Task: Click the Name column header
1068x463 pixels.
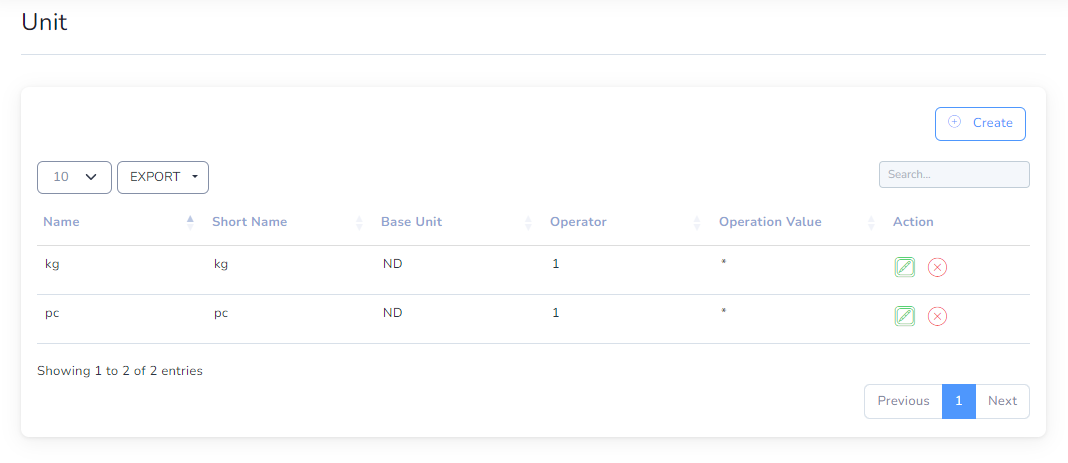Action: (x=61, y=222)
